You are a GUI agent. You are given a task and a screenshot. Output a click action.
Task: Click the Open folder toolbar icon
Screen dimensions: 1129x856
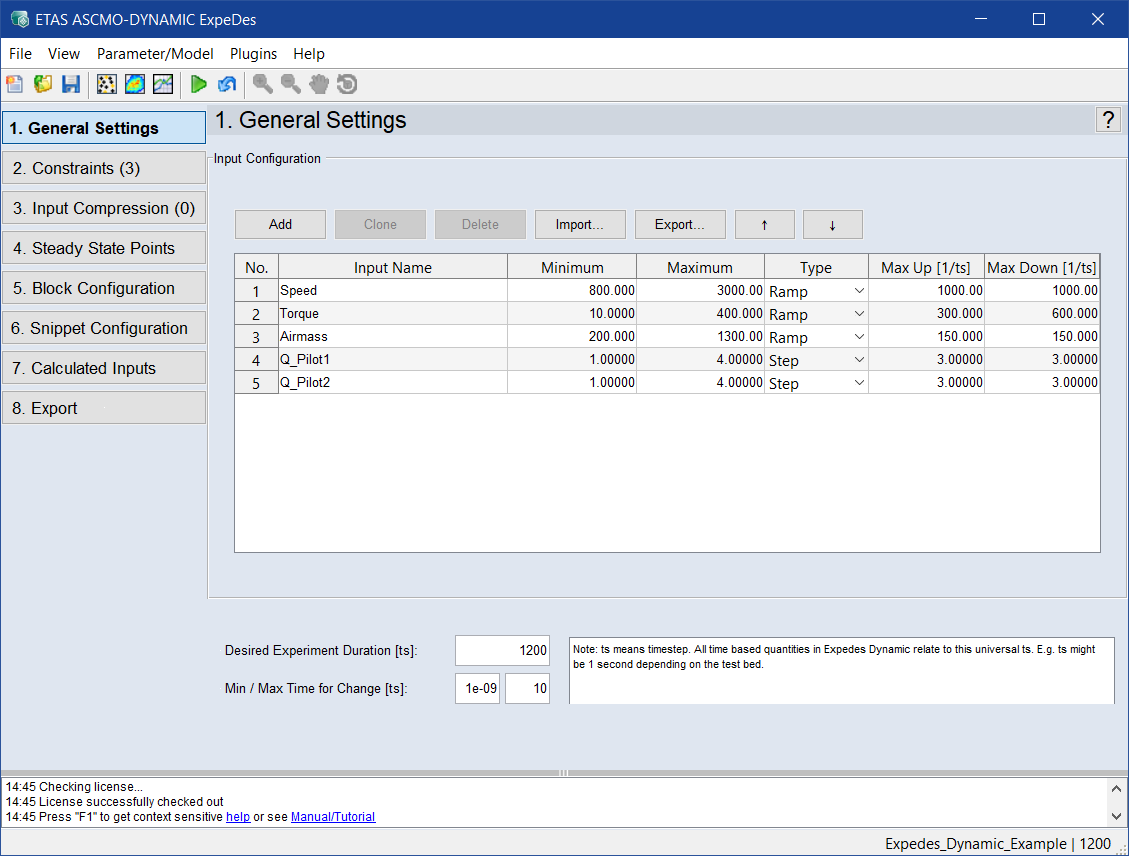coord(43,85)
